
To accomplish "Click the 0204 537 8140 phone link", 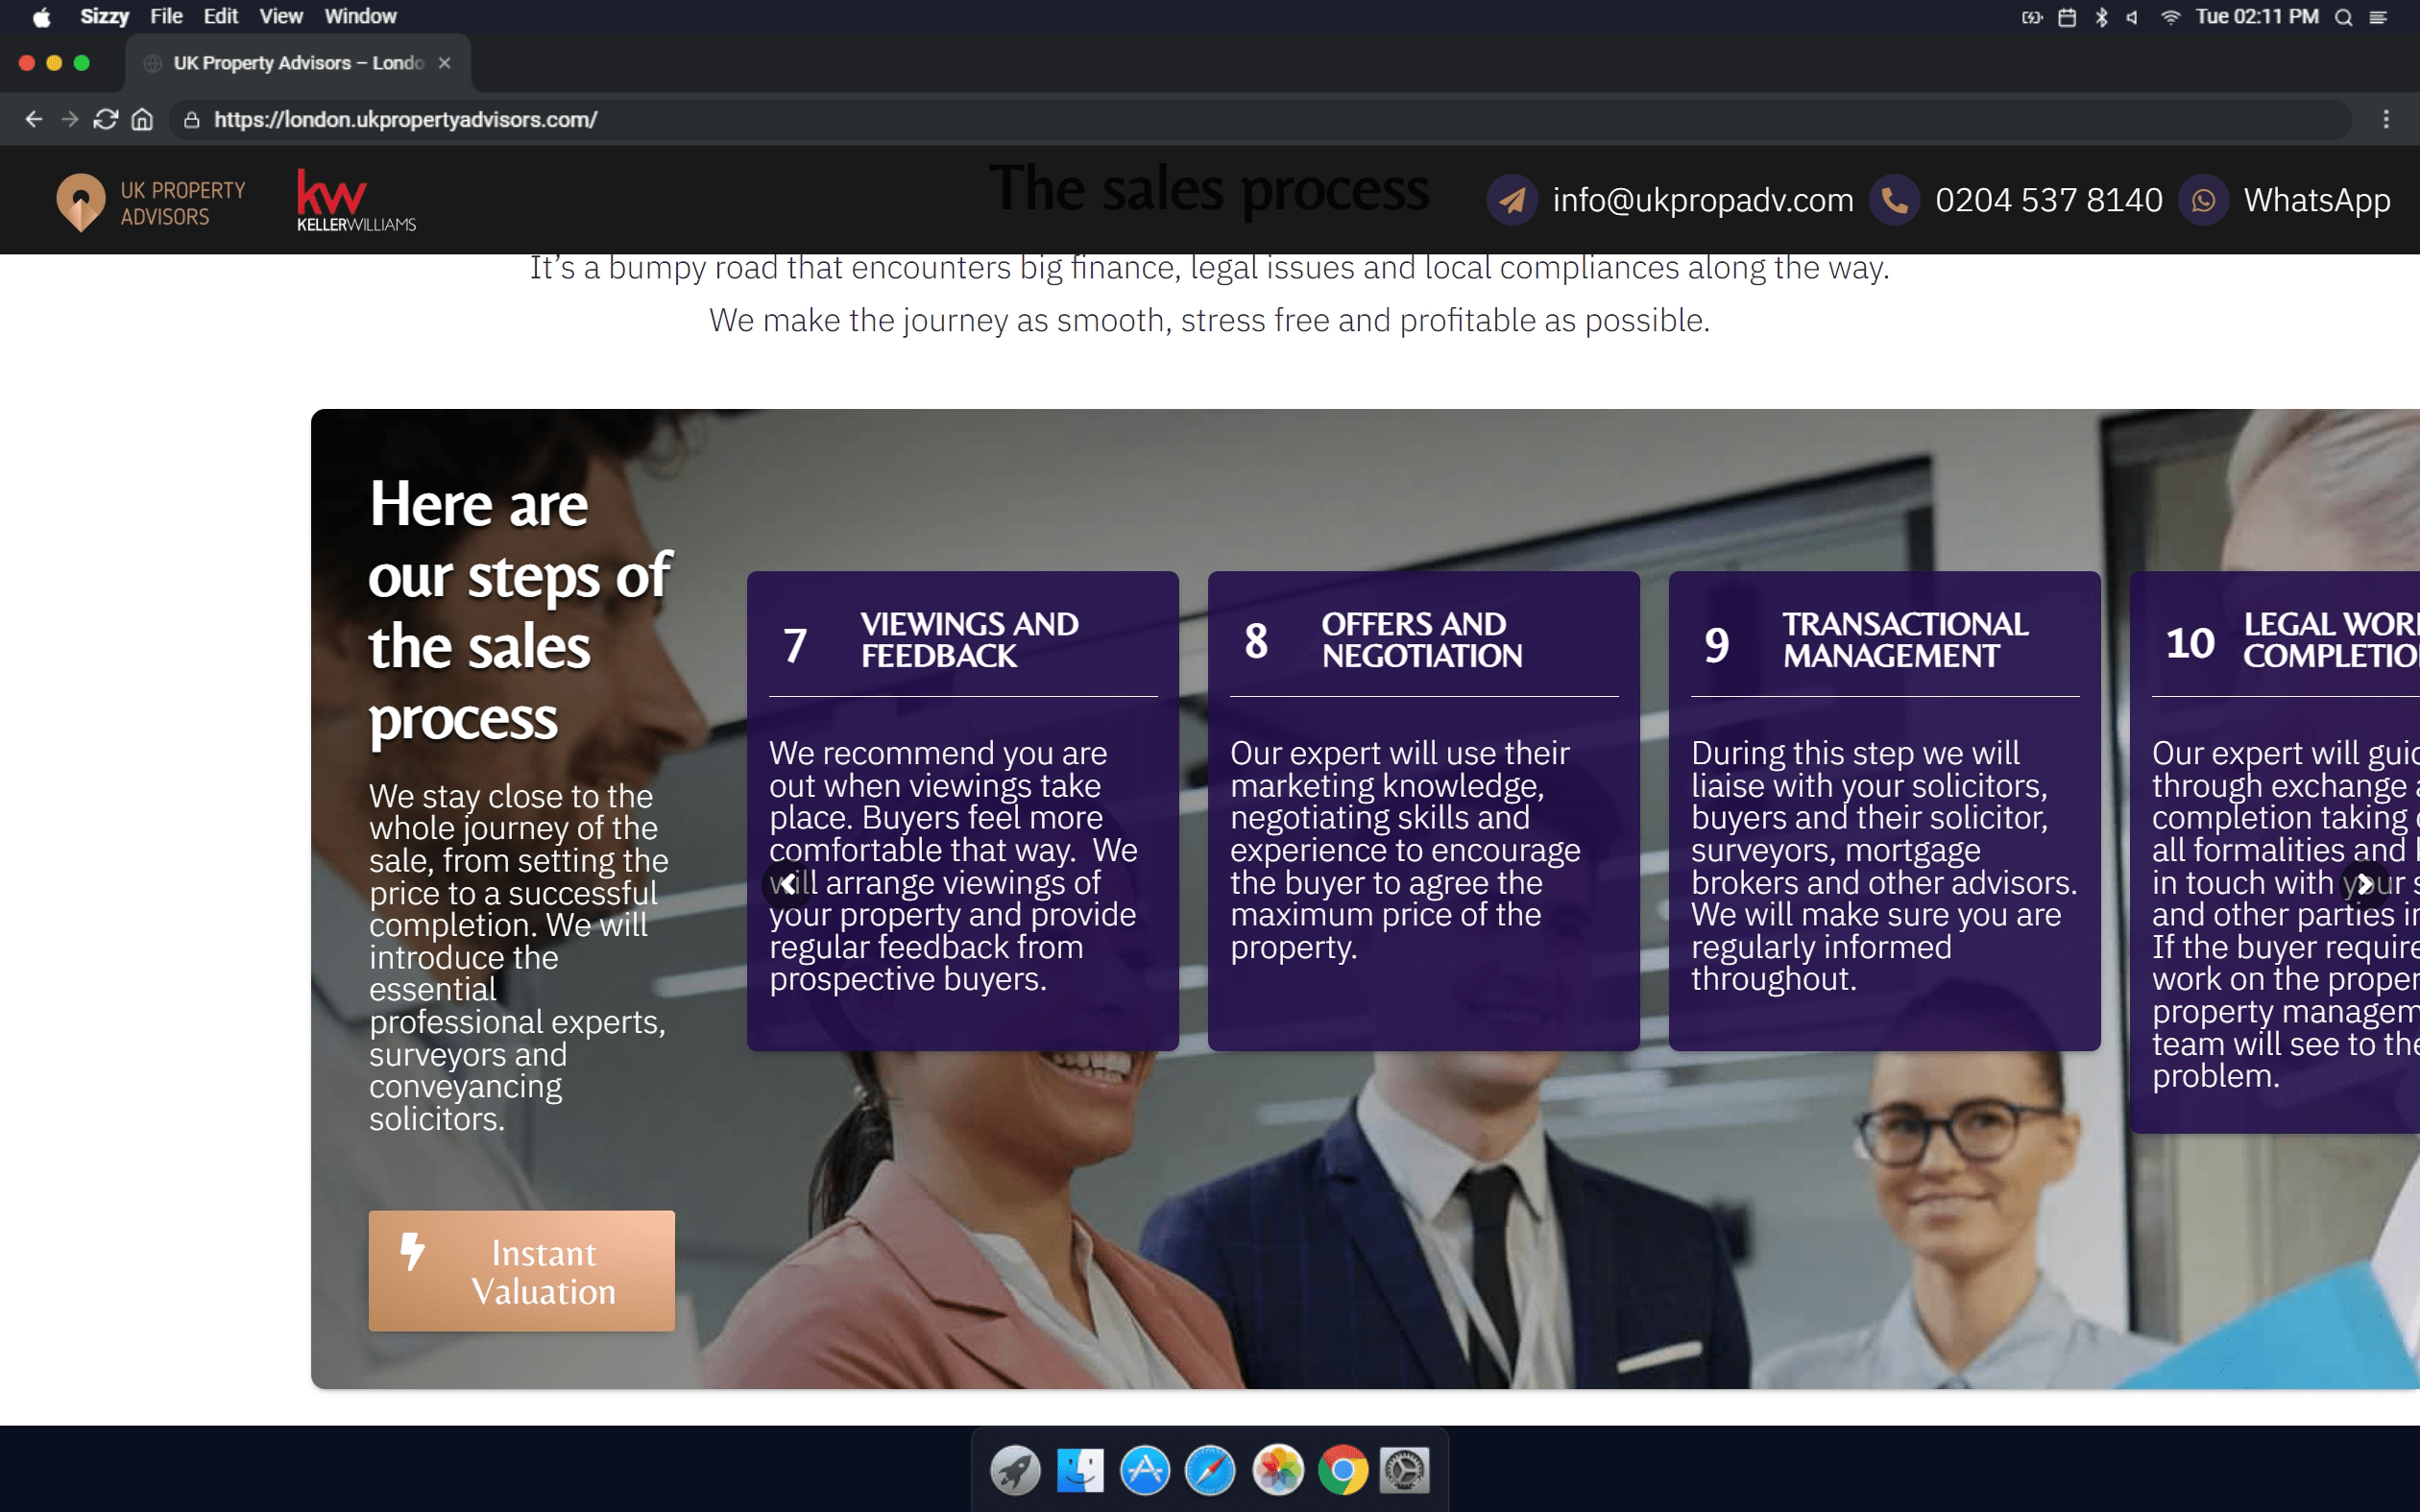I will pyautogui.click(x=2048, y=200).
